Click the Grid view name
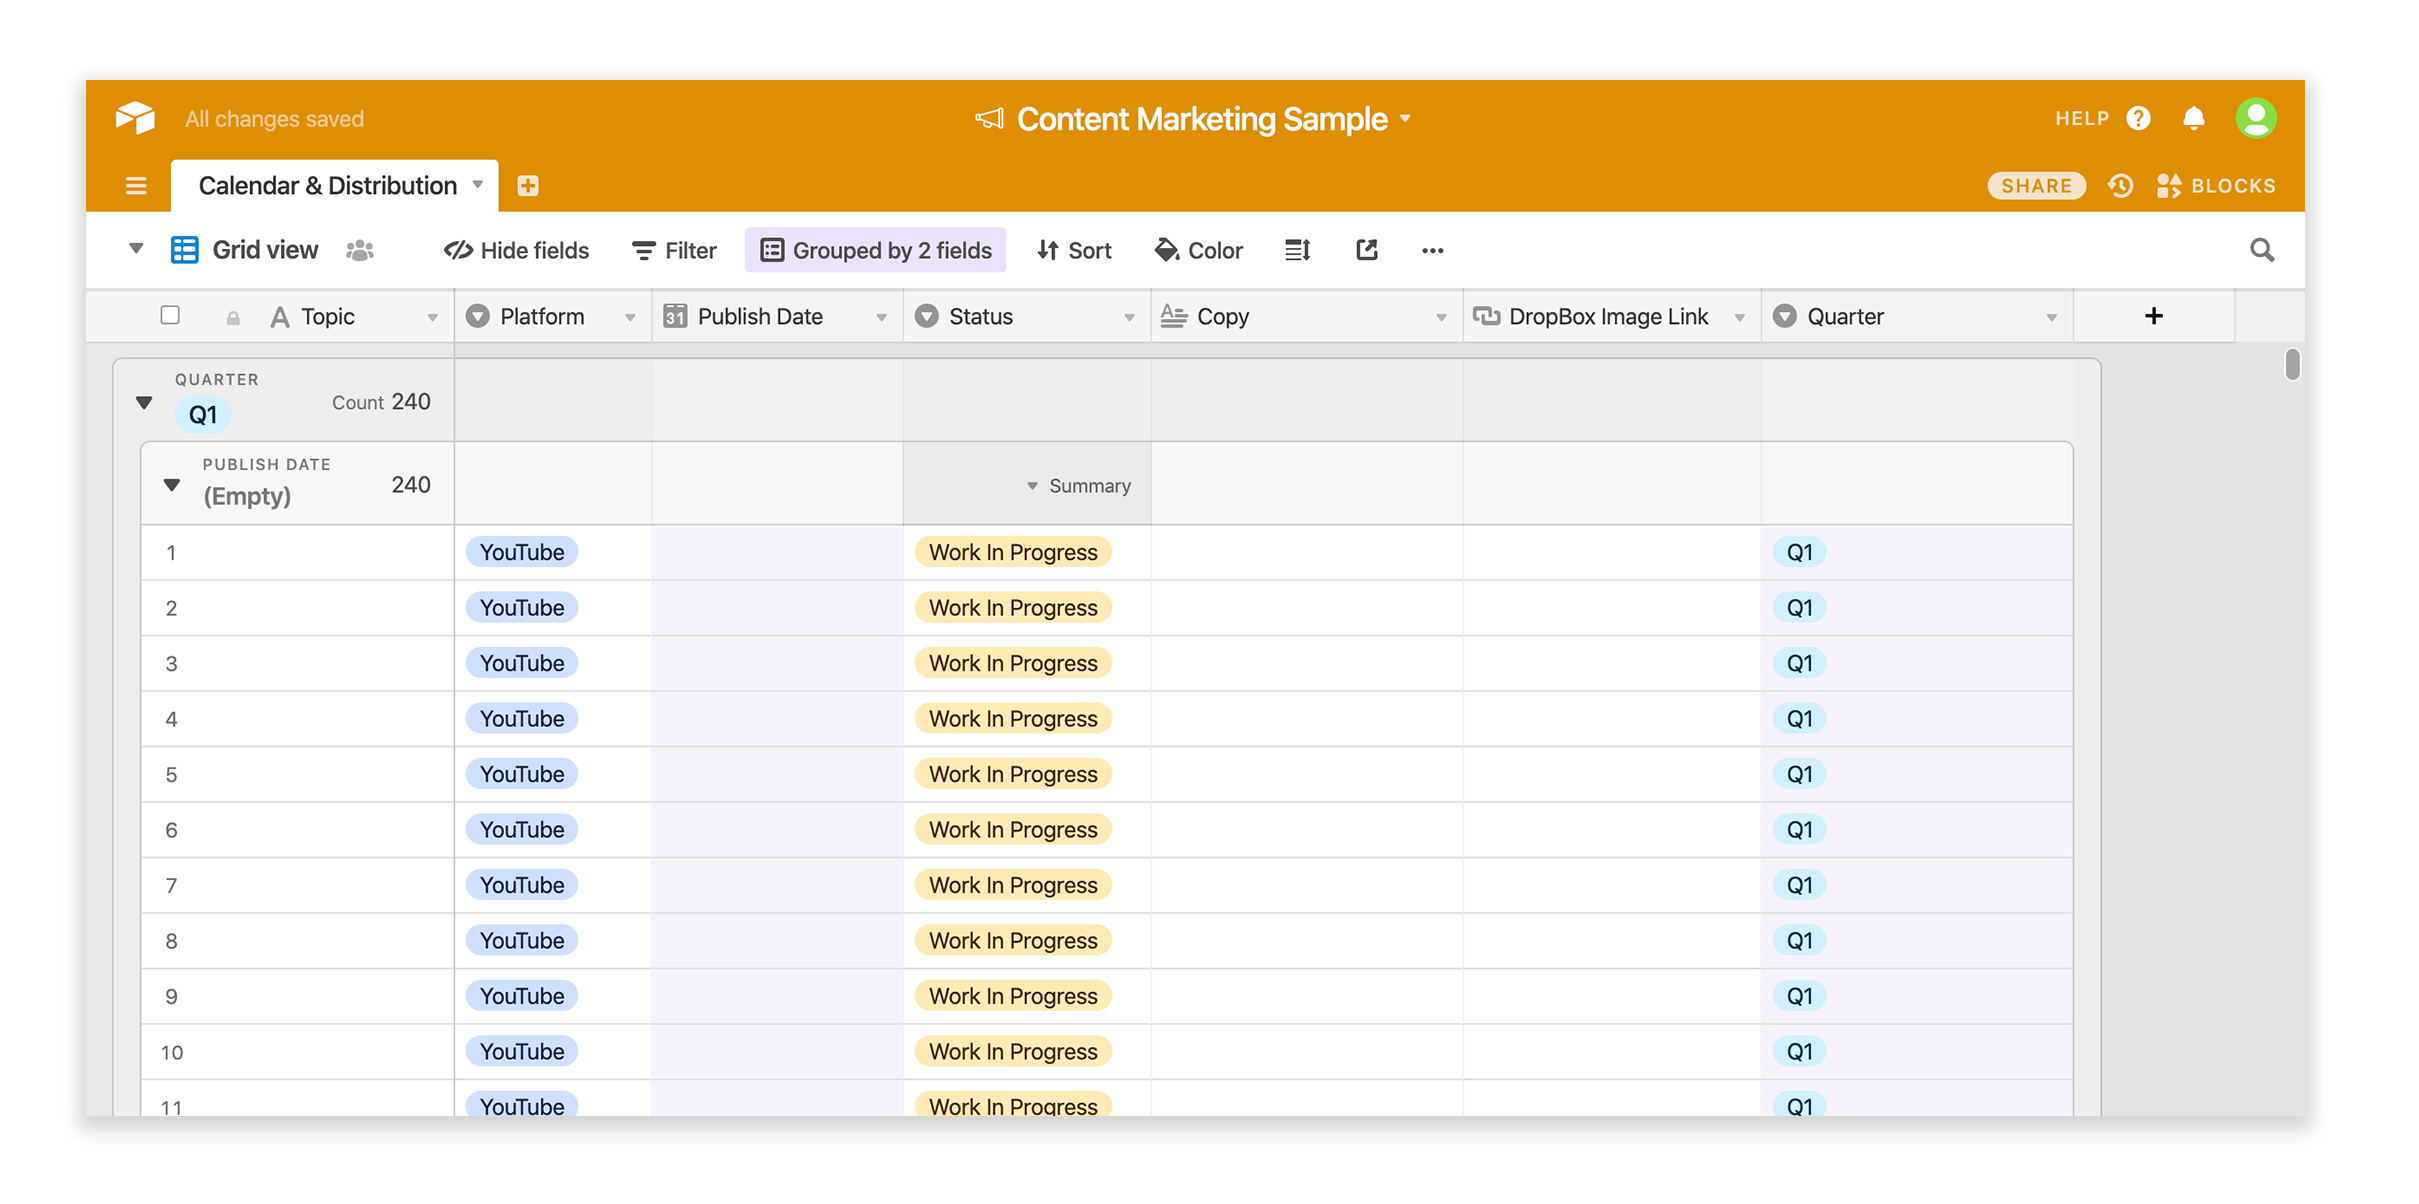The width and height of the screenshot is (2419, 1204). point(265,250)
